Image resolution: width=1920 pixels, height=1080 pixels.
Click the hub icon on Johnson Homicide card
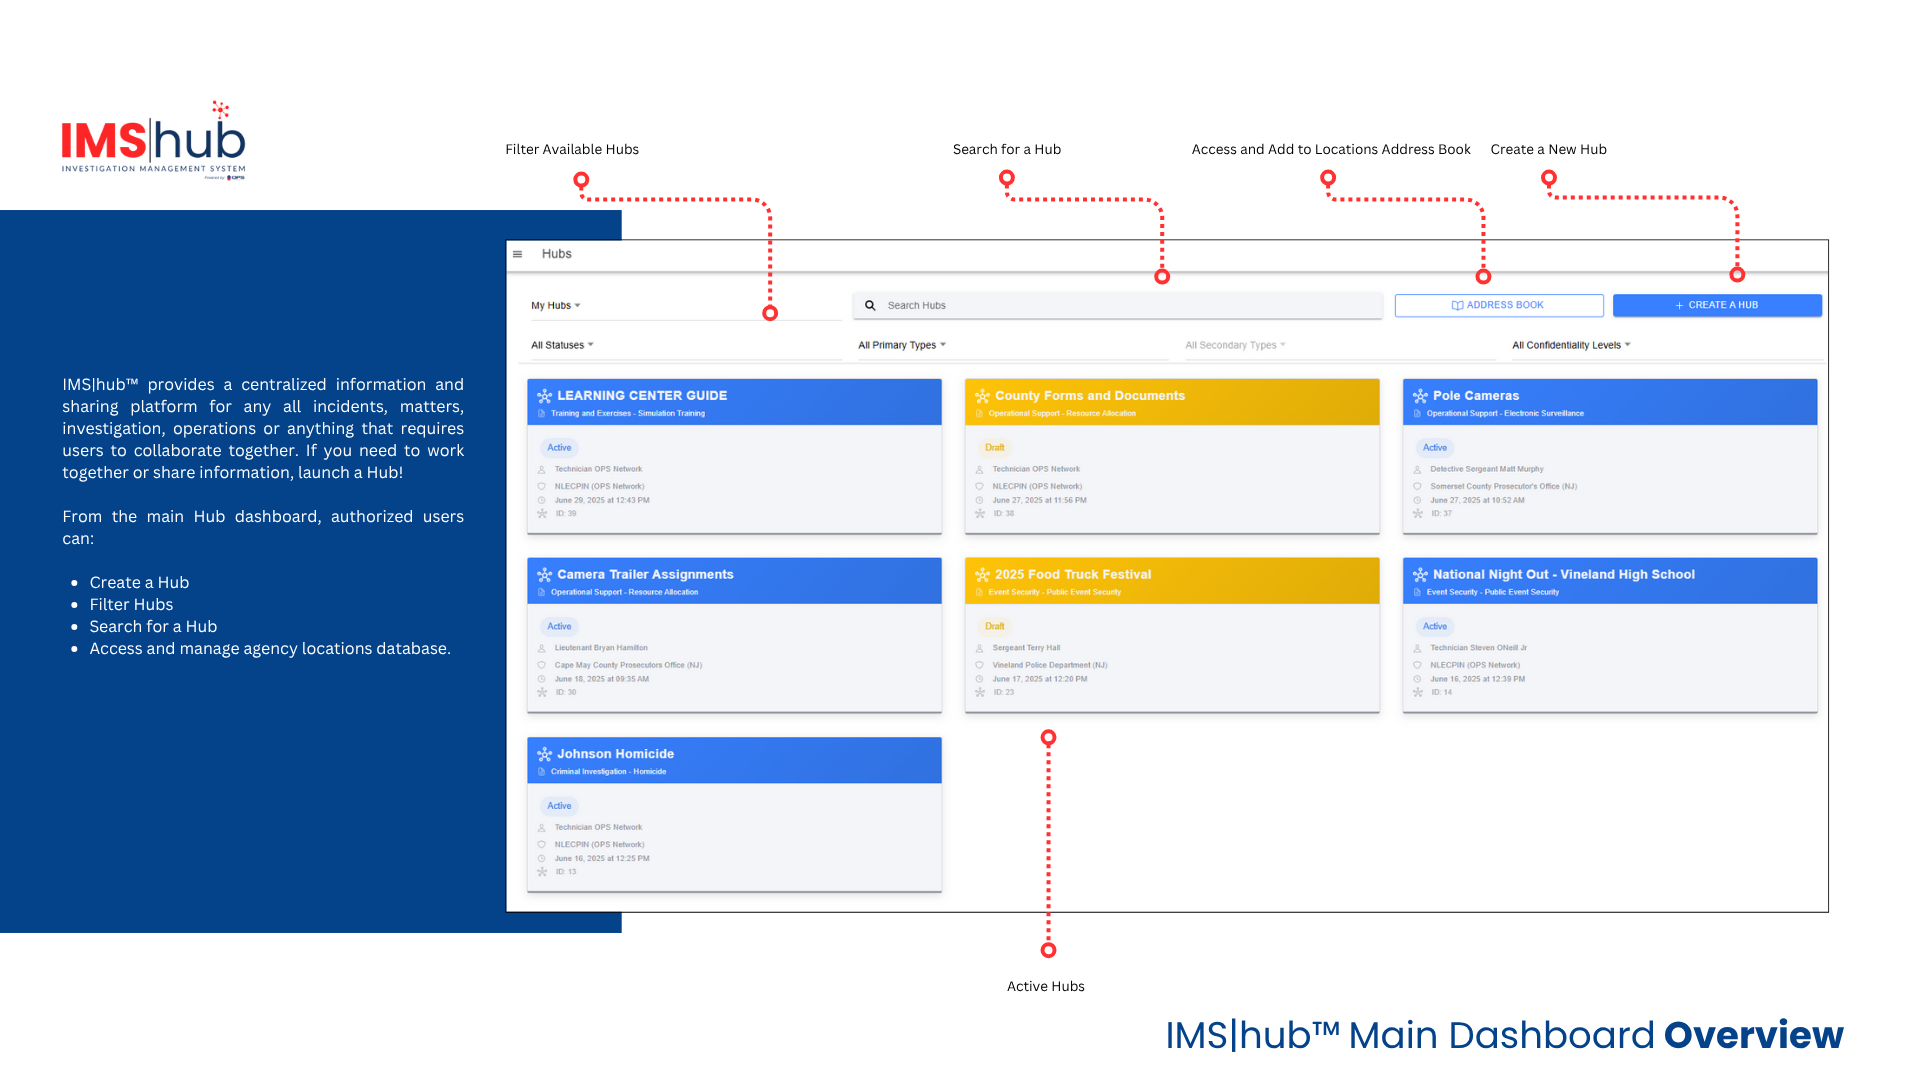coord(544,754)
